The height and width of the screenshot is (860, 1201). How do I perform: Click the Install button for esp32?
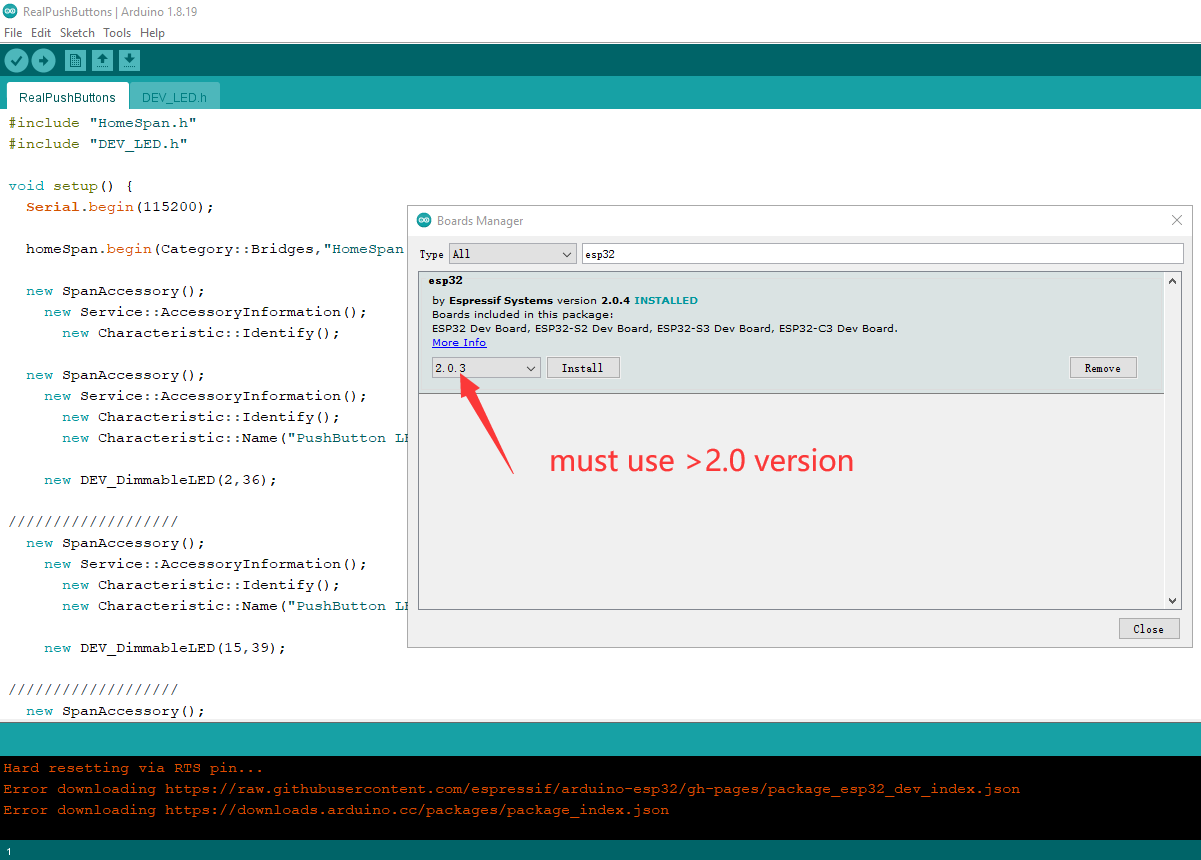click(x=583, y=368)
